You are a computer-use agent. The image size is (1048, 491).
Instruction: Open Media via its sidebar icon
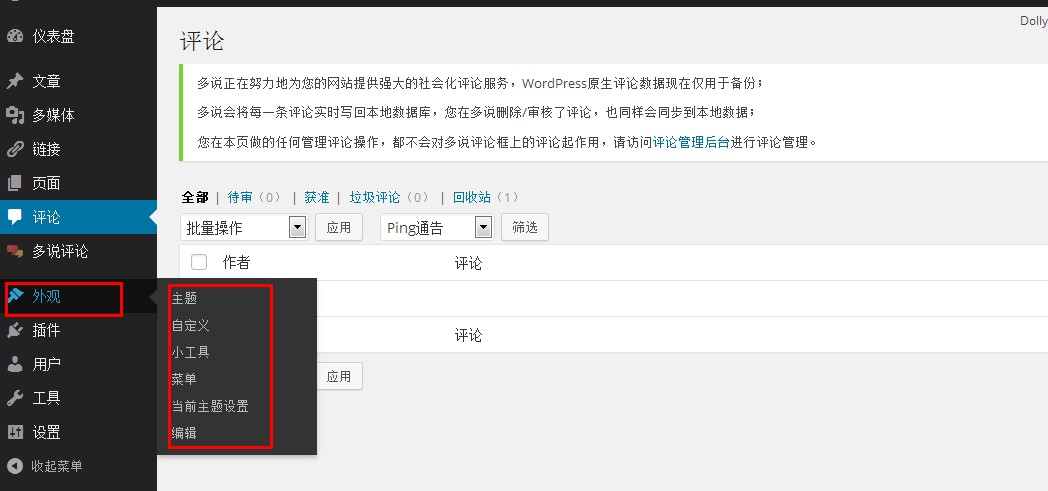pyautogui.click(x=15, y=115)
